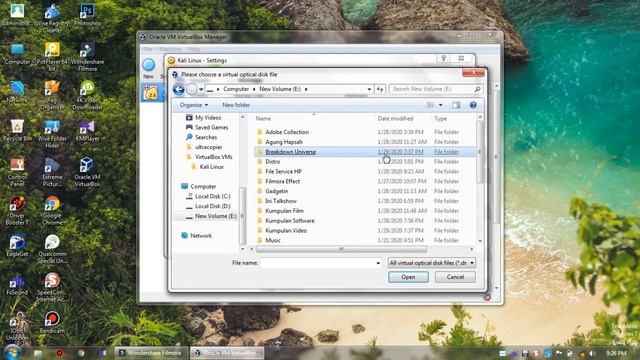Select Local Disk (C:) in navigation pane
Viewport: 640px width, 360px height.
point(208,196)
